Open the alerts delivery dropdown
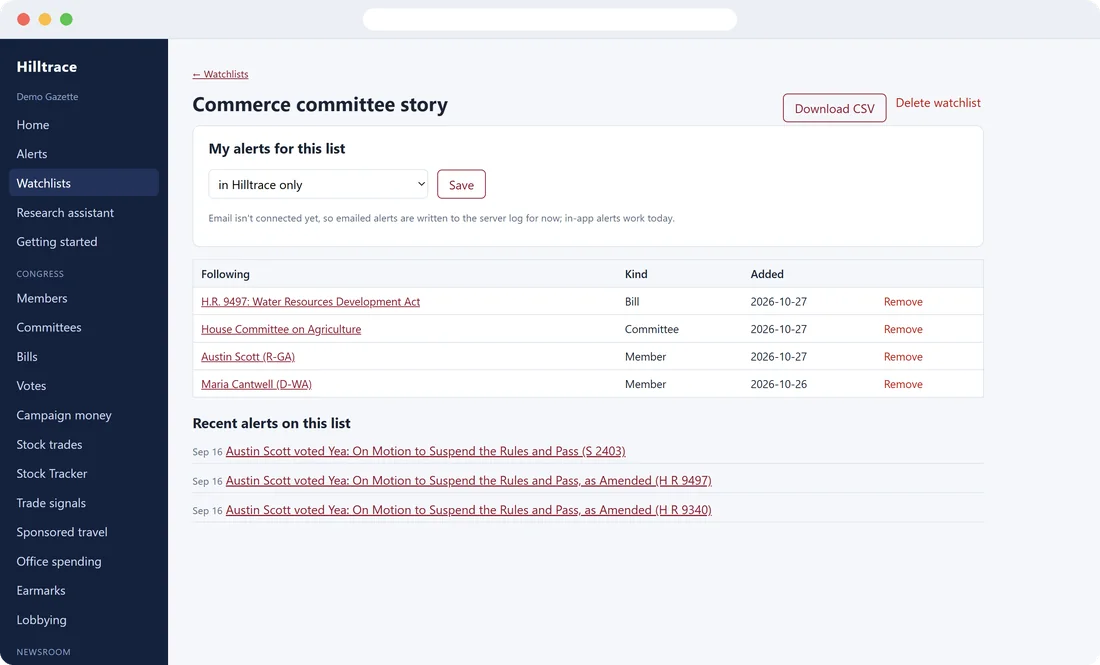1100x665 pixels. (x=318, y=184)
